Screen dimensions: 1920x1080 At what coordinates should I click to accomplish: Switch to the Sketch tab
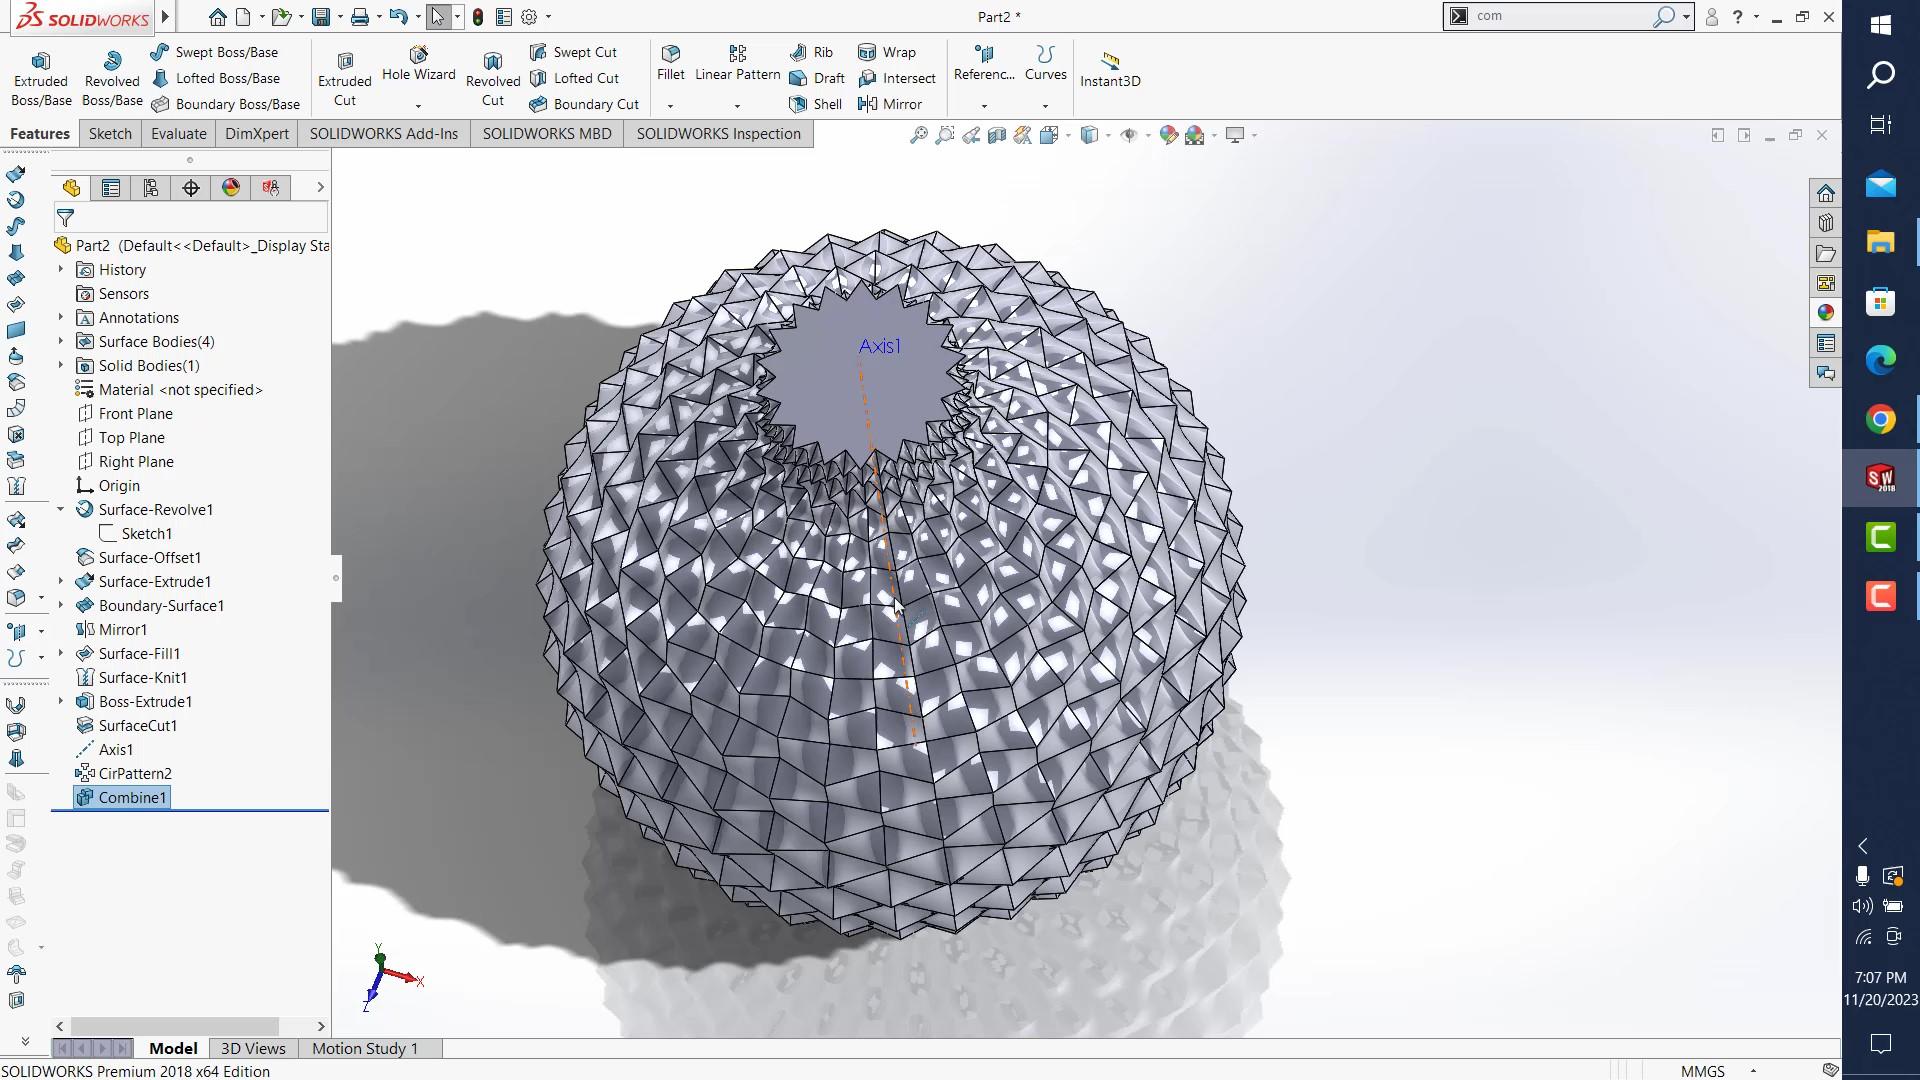tap(110, 134)
